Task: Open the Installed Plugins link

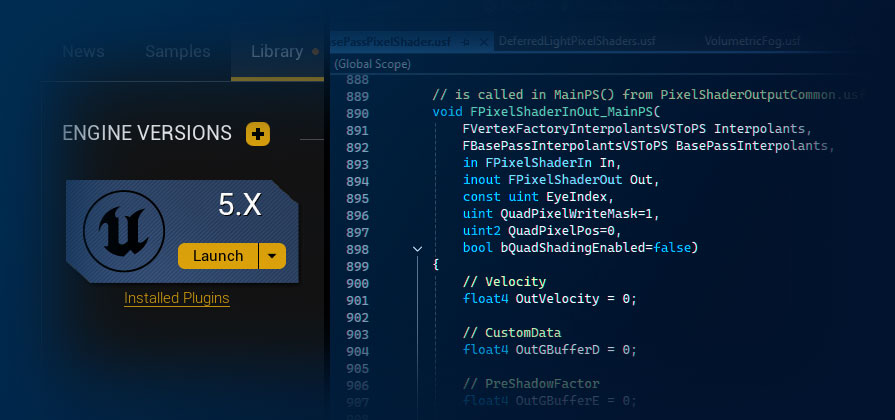Action: (176, 298)
